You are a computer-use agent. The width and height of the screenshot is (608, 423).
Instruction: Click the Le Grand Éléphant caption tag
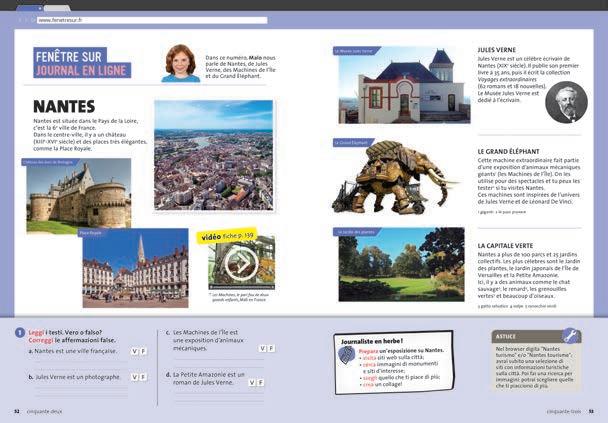tap(354, 143)
